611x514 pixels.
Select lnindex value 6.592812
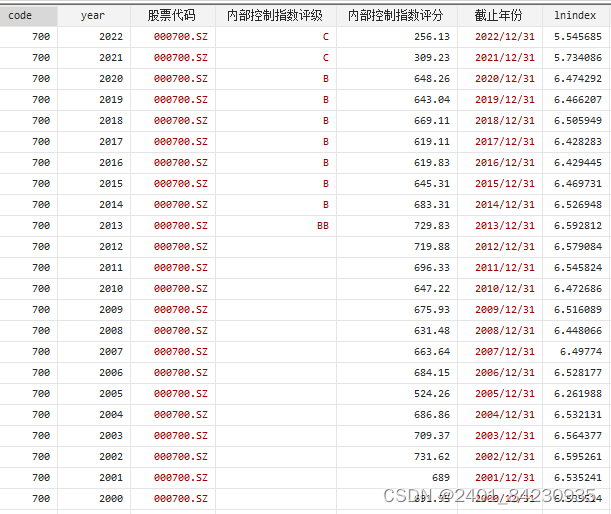(x=578, y=226)
